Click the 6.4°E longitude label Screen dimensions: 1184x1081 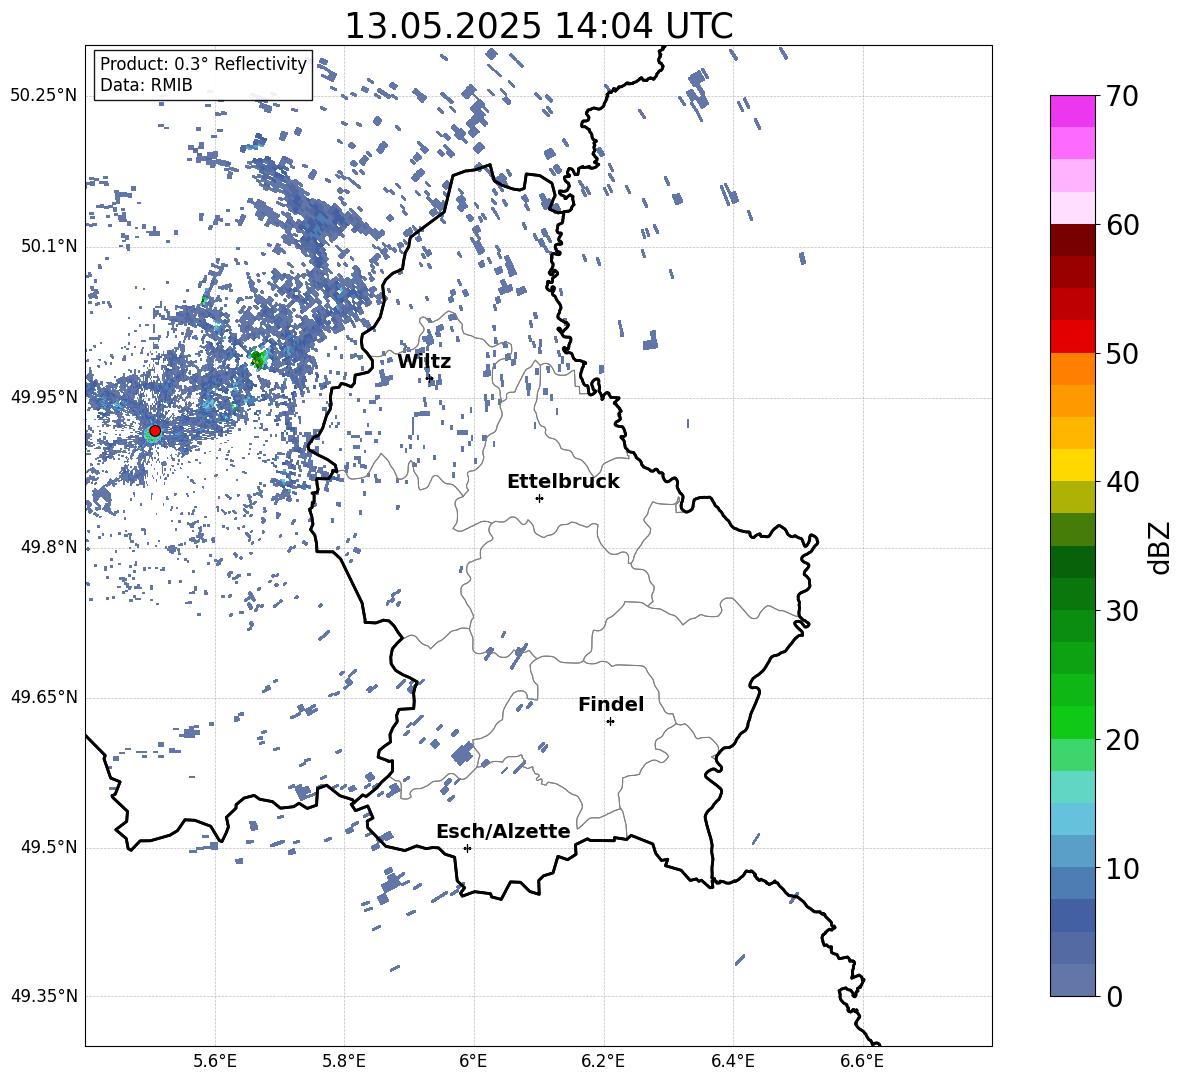click(732, 1061)
